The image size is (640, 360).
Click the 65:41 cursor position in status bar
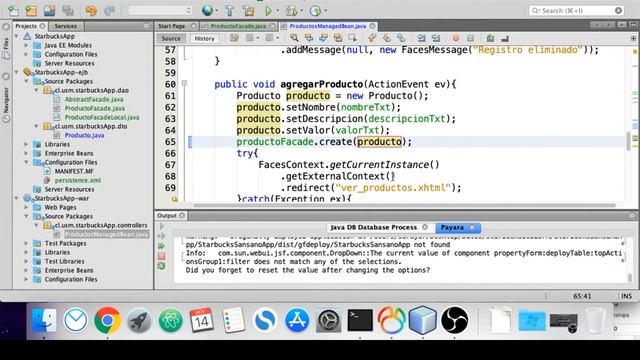click(x=582, y=296)
